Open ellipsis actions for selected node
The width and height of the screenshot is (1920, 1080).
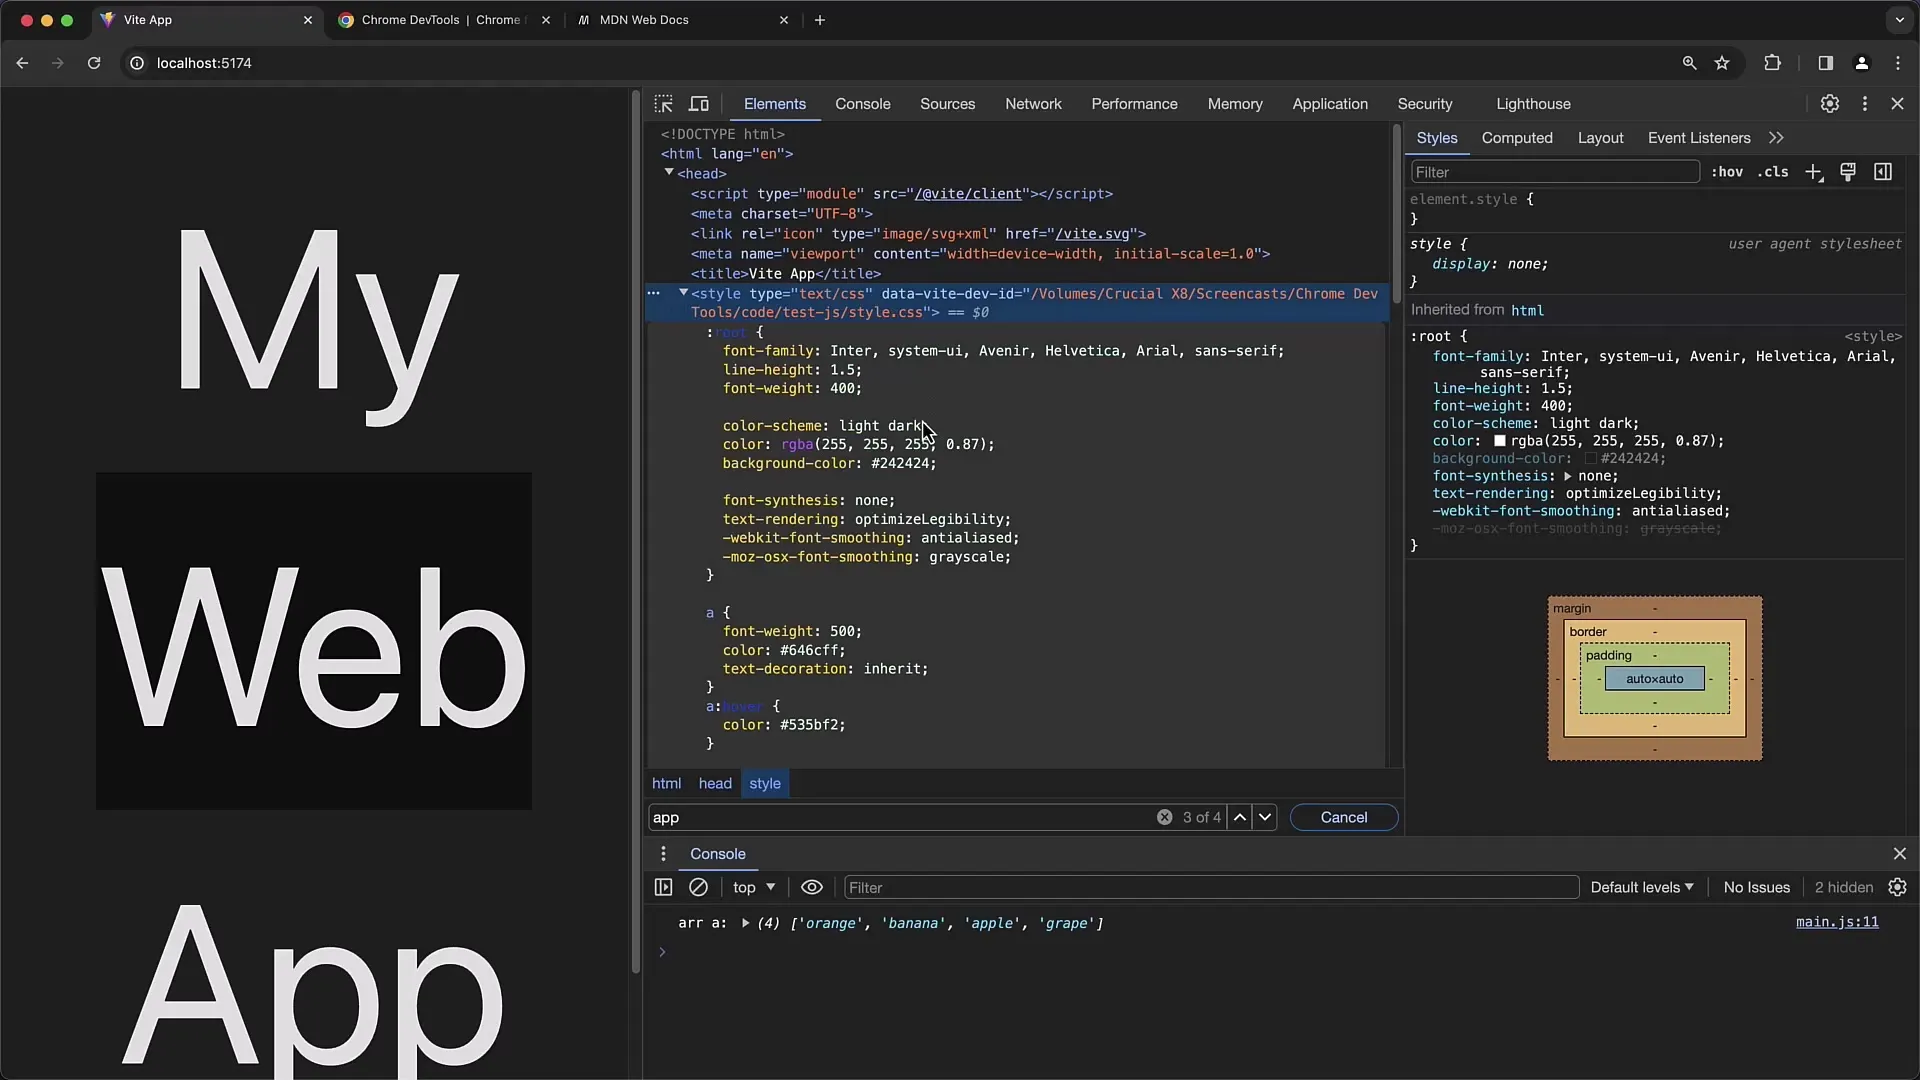click(x=653, y=293)
